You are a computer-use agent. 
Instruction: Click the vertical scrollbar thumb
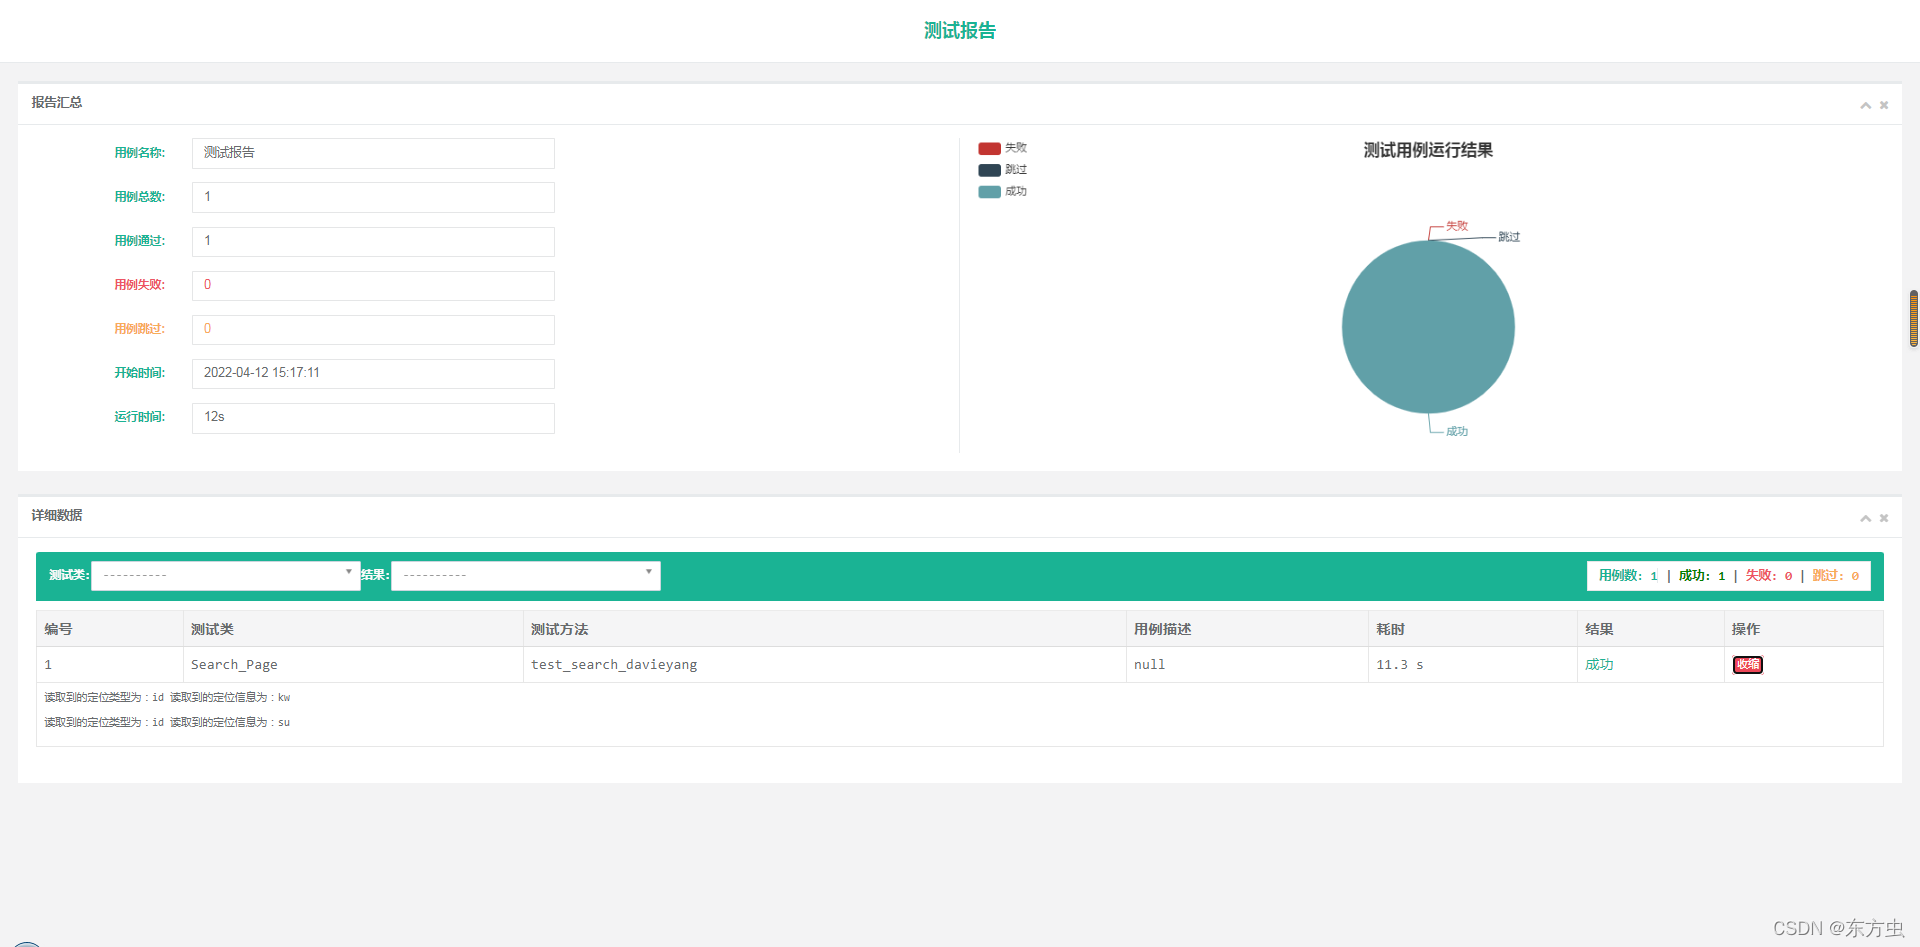(1913, 318)
